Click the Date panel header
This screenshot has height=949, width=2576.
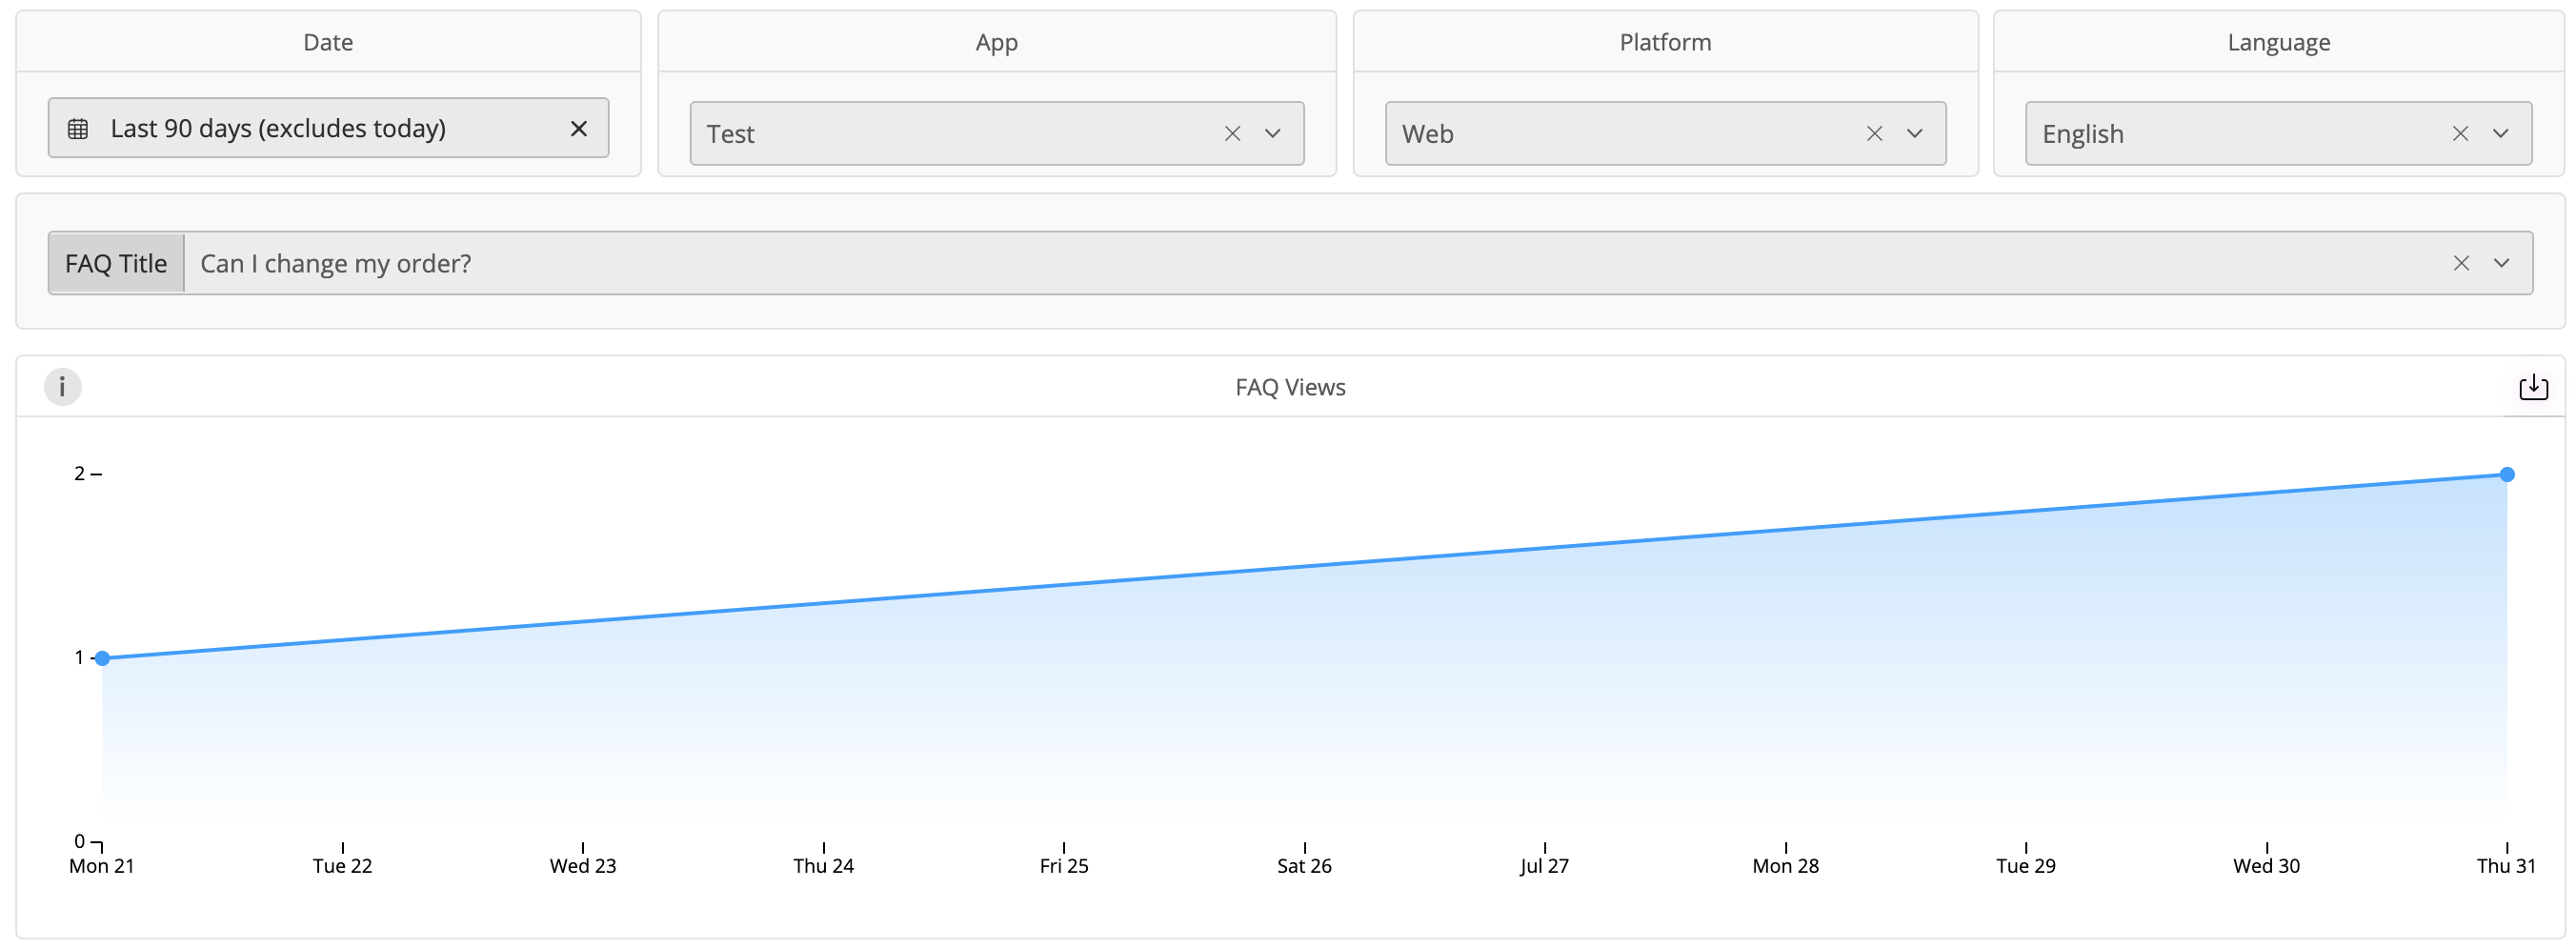pos(328,42)
